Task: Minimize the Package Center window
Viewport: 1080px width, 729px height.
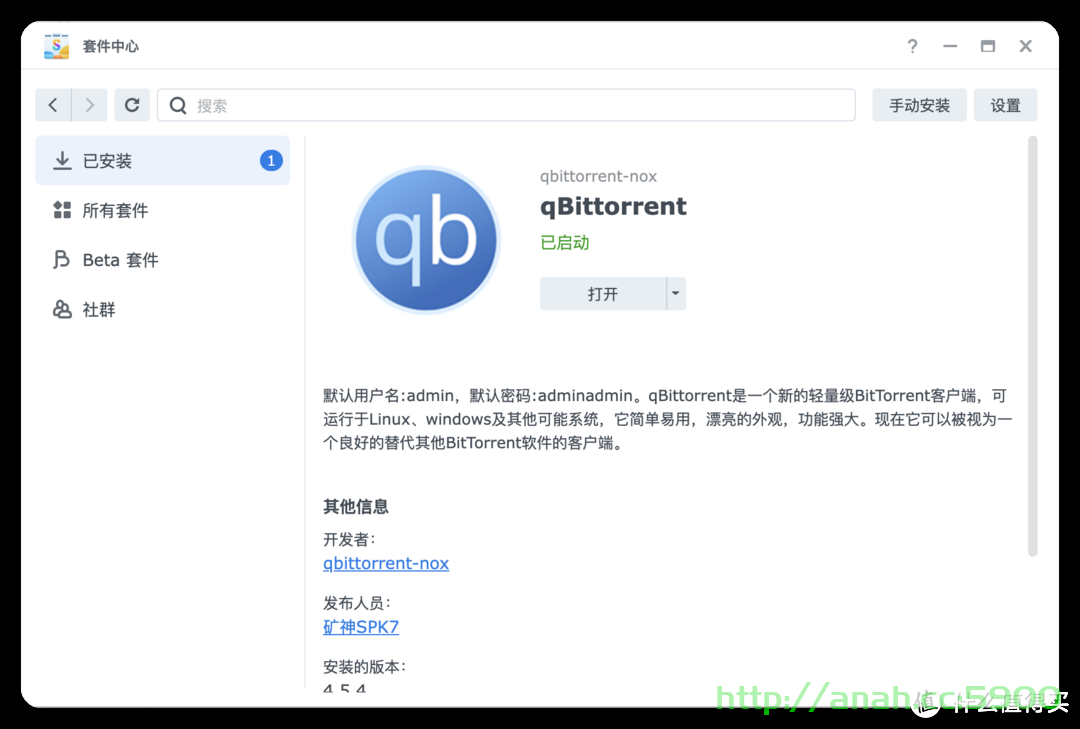Action: click(x=950, y=46)
